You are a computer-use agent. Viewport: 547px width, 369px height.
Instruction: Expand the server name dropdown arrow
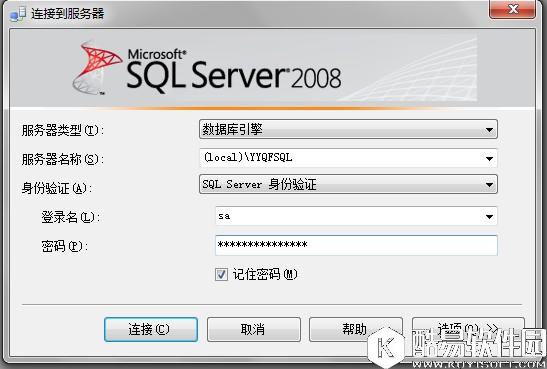[x=489, y=159]
